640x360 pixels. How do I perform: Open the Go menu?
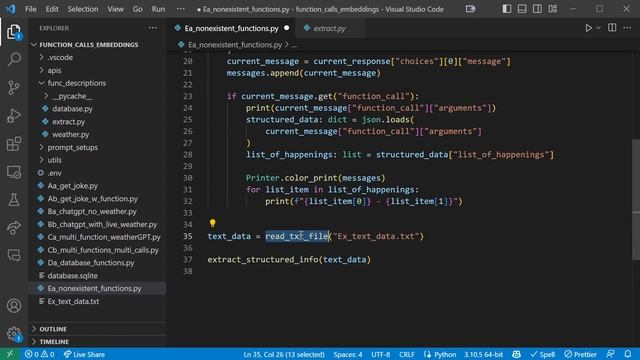point(138,9)
